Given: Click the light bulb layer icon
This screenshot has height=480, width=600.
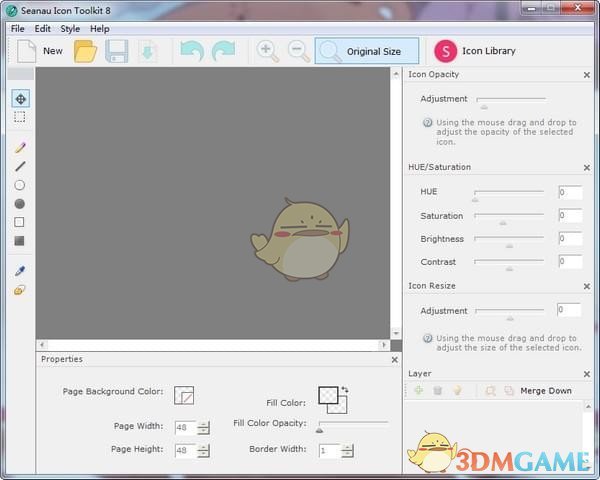Looking at the screenshot, I should [x=457, y=390].
